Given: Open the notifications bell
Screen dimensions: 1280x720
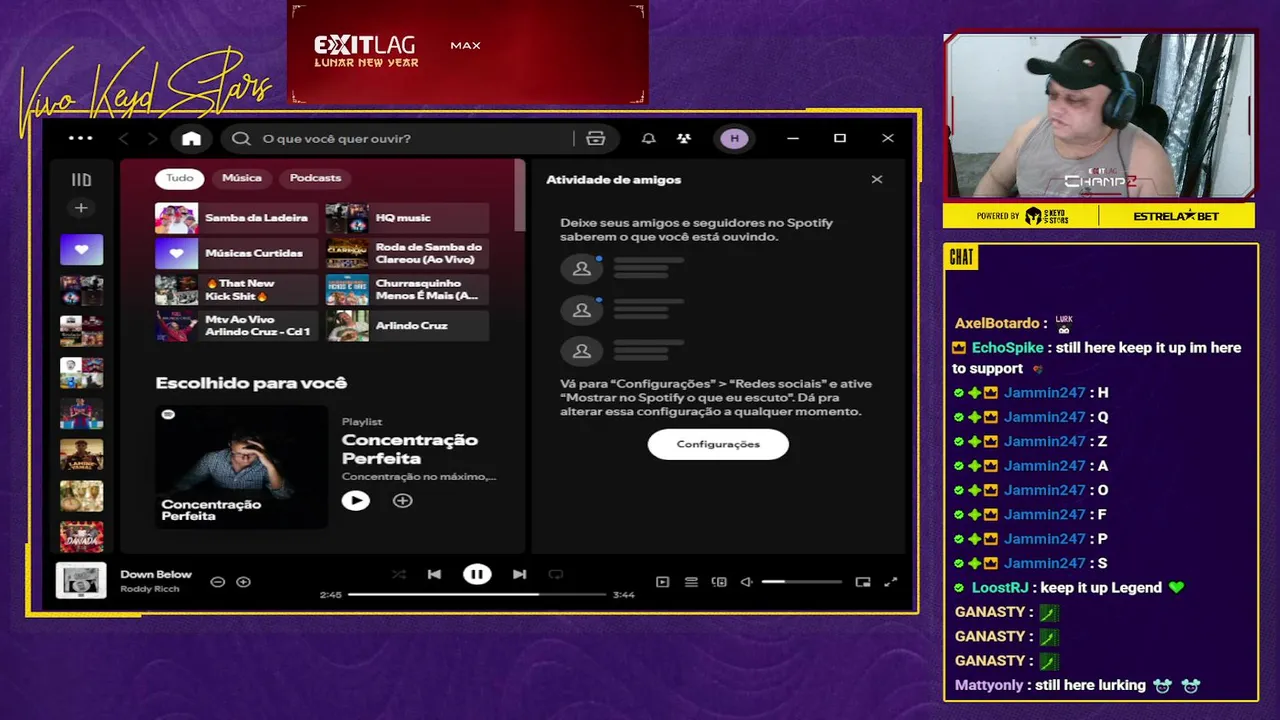Looking at the screenshot, I should point(649,138).
